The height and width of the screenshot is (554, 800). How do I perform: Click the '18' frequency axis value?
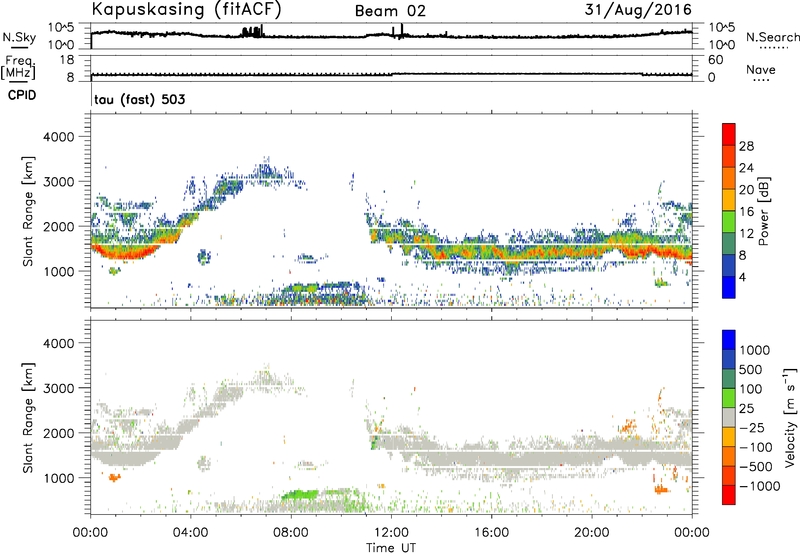[67, 60]
